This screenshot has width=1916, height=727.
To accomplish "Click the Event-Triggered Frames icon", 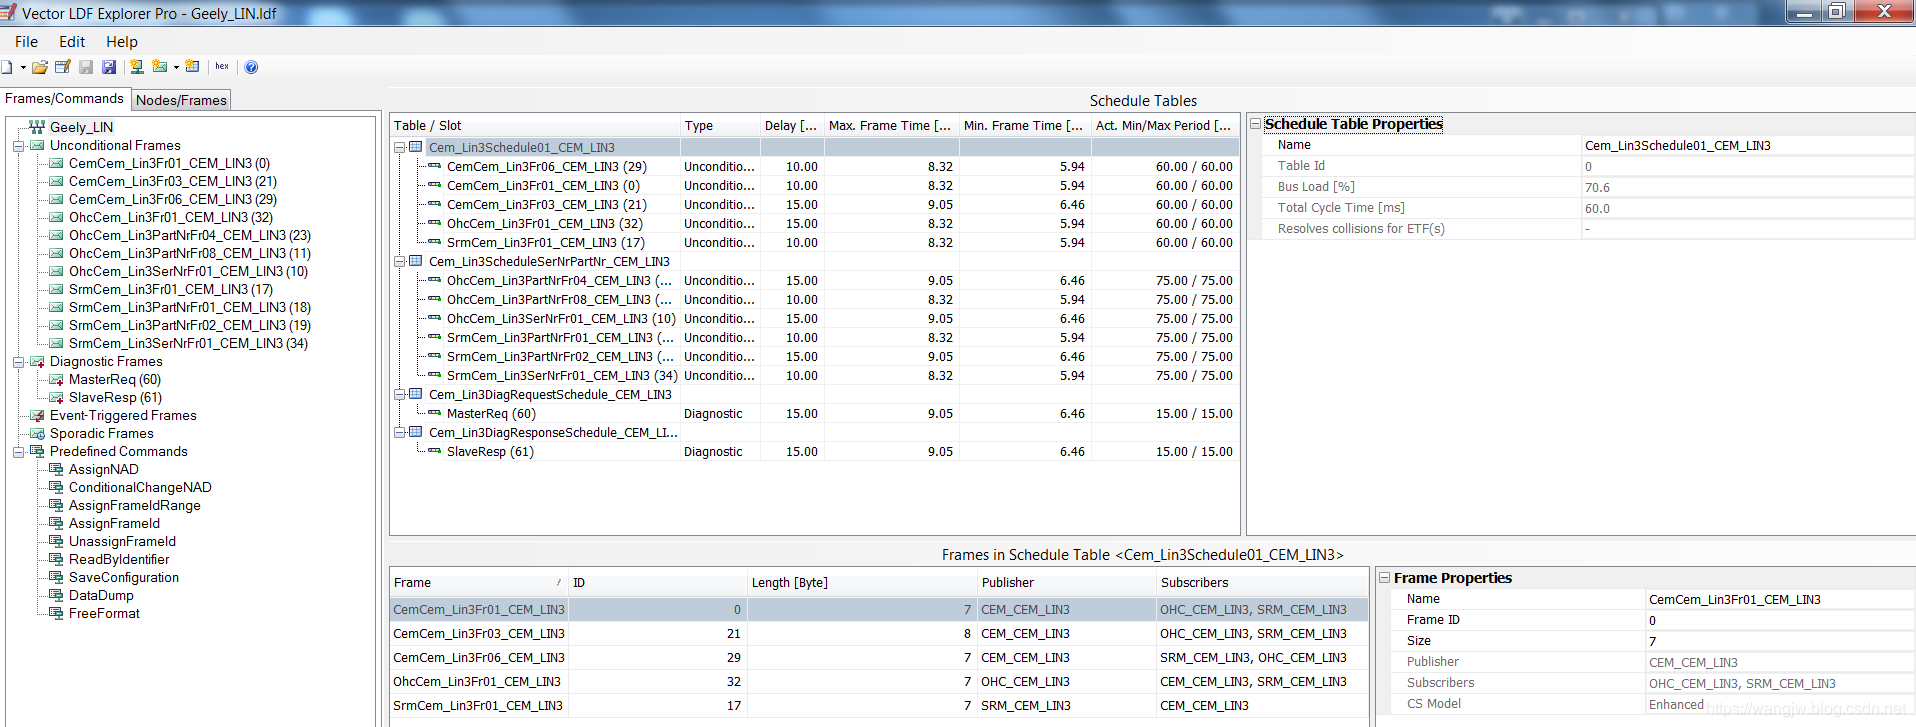I will point(37,415).
